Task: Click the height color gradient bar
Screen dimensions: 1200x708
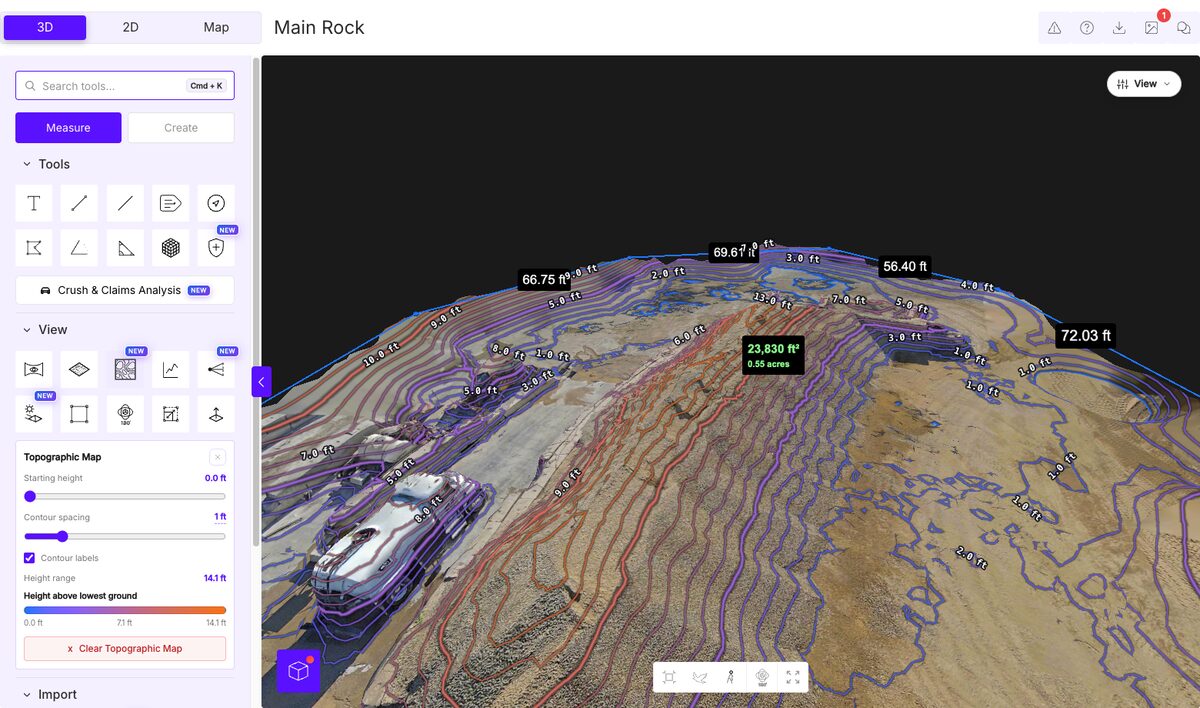Action: [125, 610]
